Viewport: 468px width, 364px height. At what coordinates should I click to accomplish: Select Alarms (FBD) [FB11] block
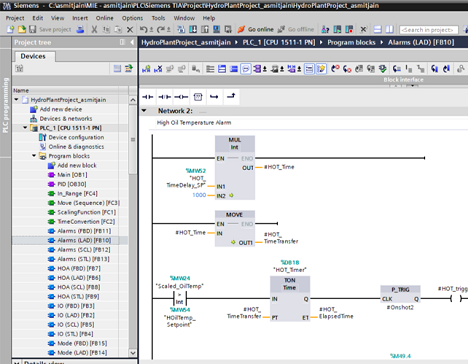pos(84,231)
